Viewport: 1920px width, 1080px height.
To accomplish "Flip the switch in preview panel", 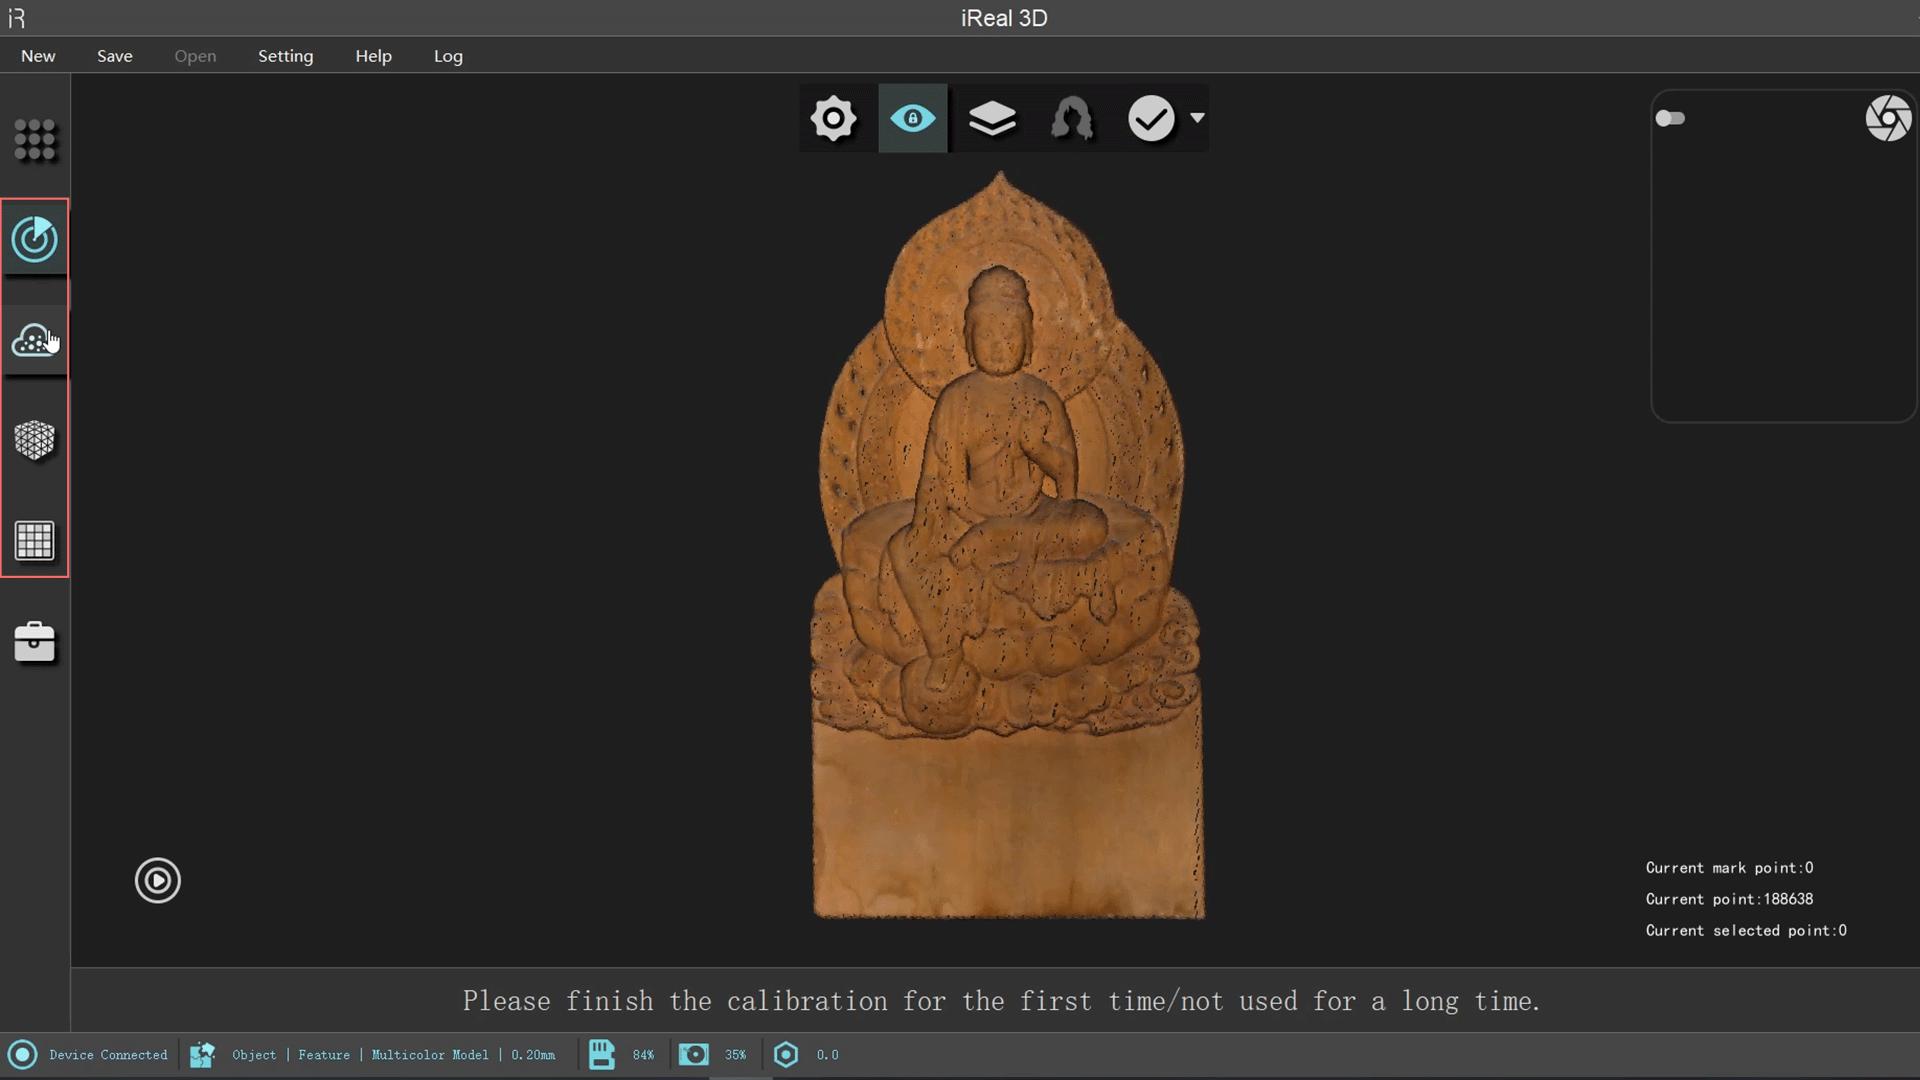I will coord(1670,119).
